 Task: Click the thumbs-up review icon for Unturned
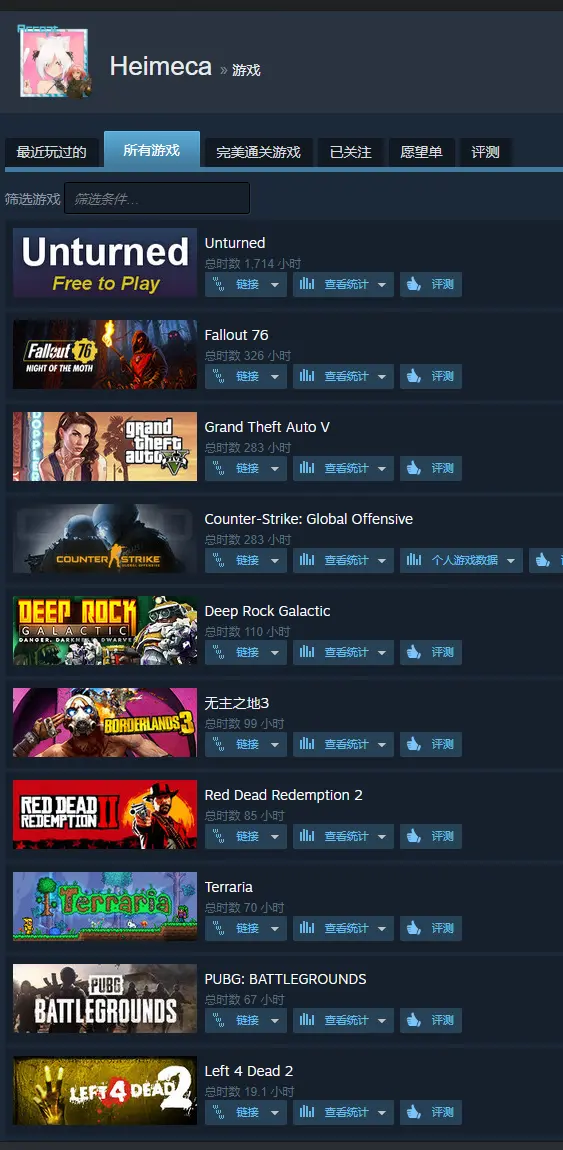pyautogui.click(x=414, y=285)
